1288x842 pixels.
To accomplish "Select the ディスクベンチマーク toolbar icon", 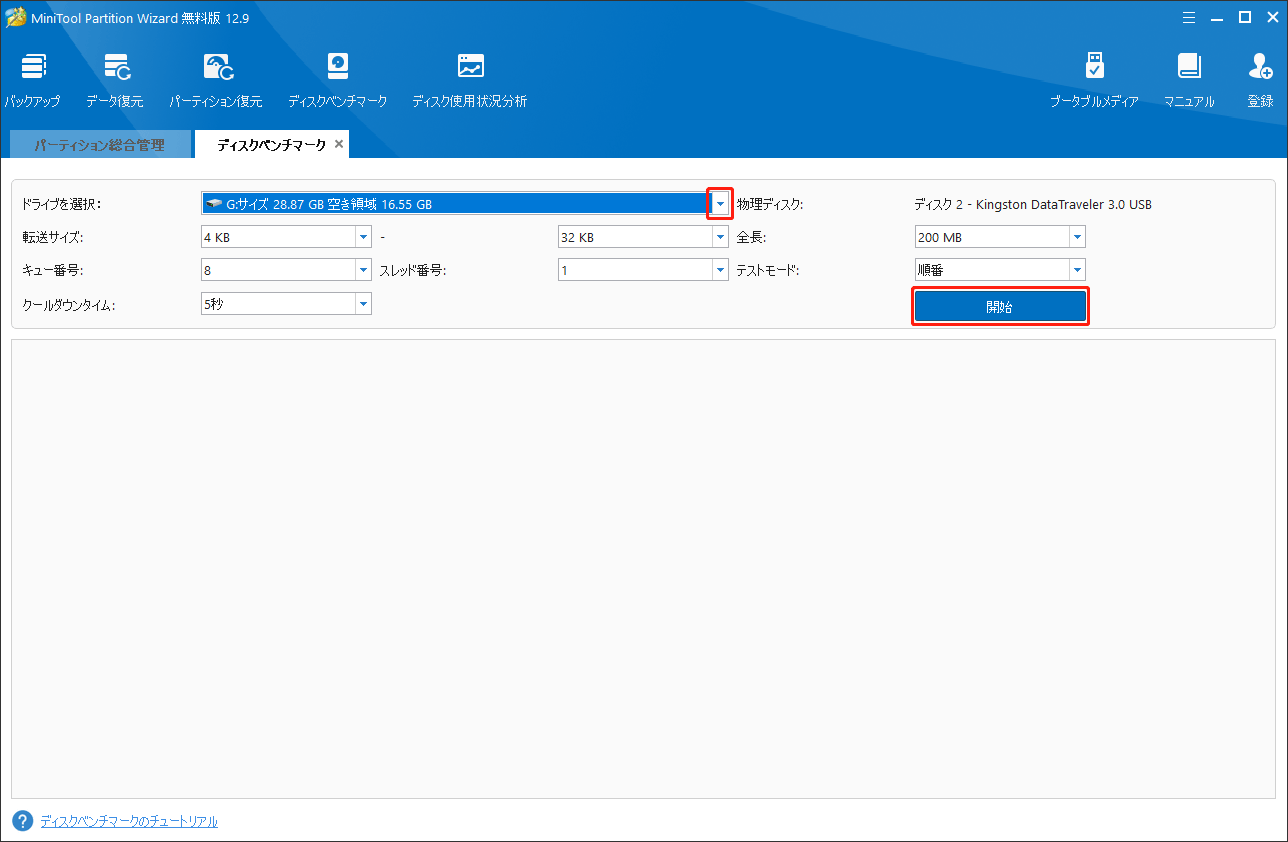I will click(338, 68).
